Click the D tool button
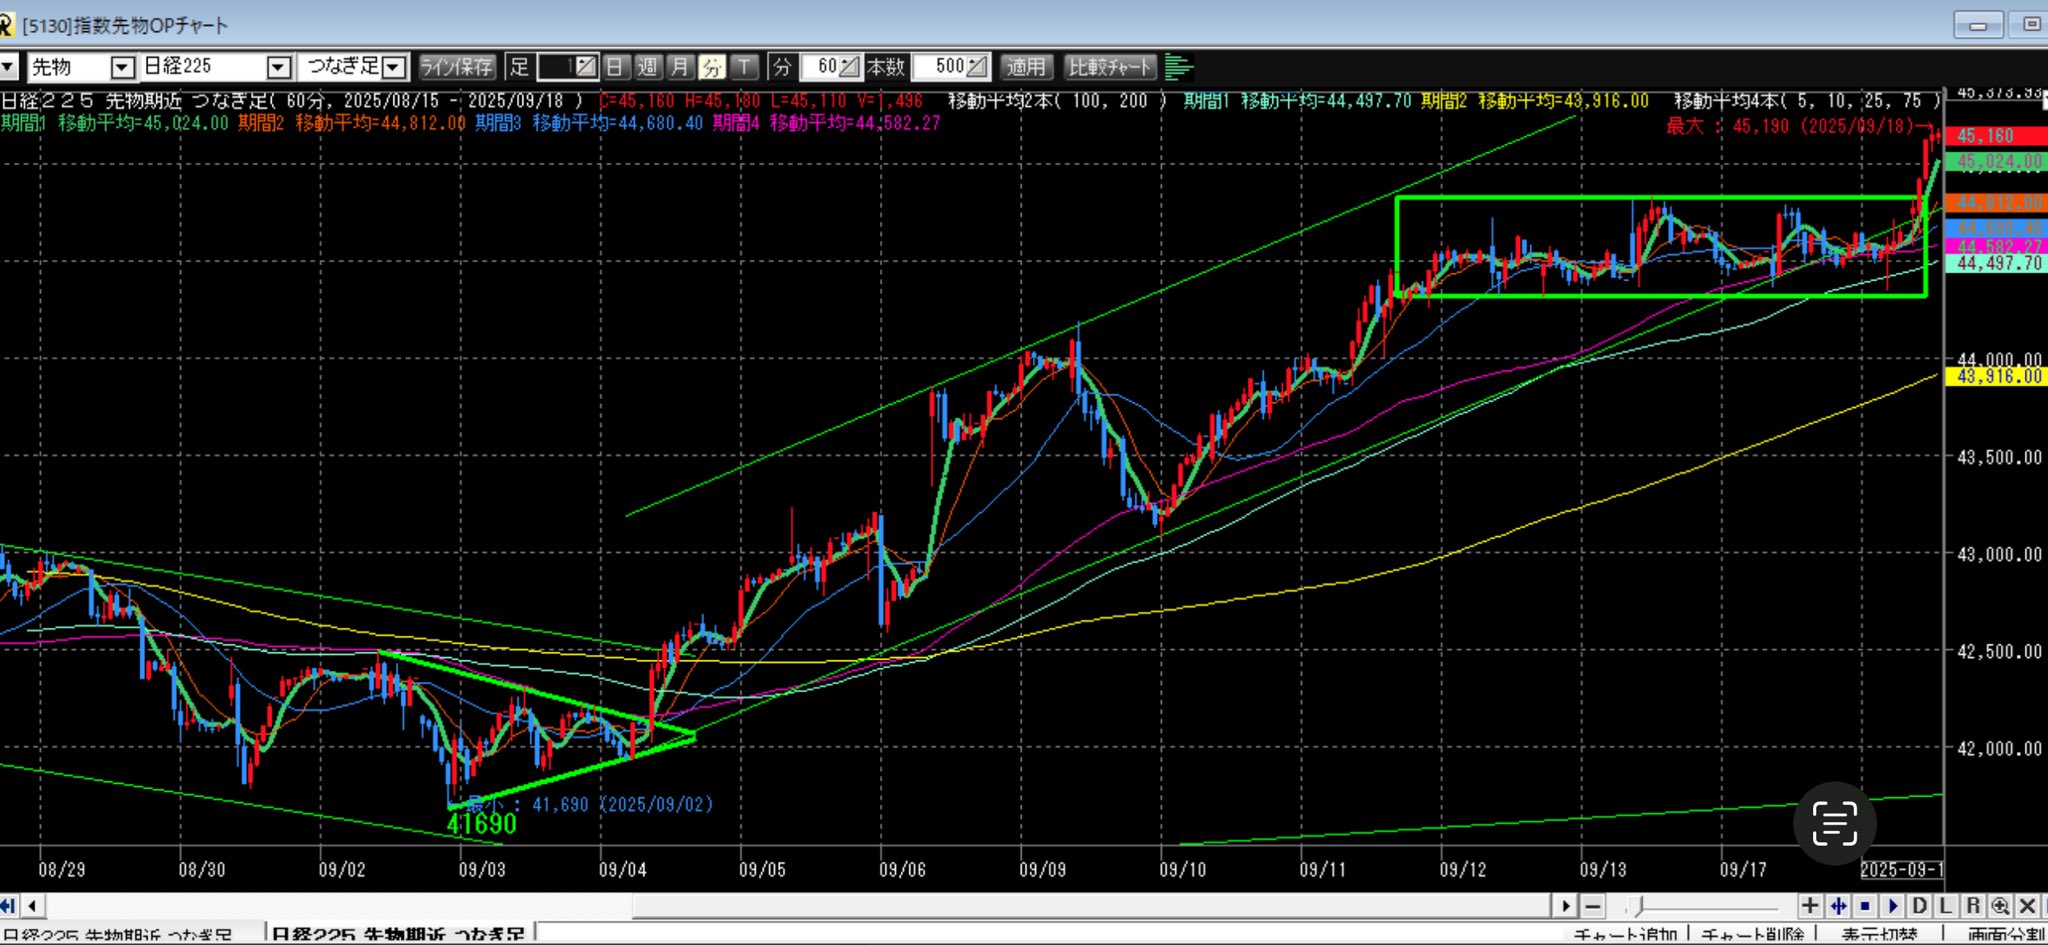Viewport: 2048px width, 945px height. point(1919,906)
